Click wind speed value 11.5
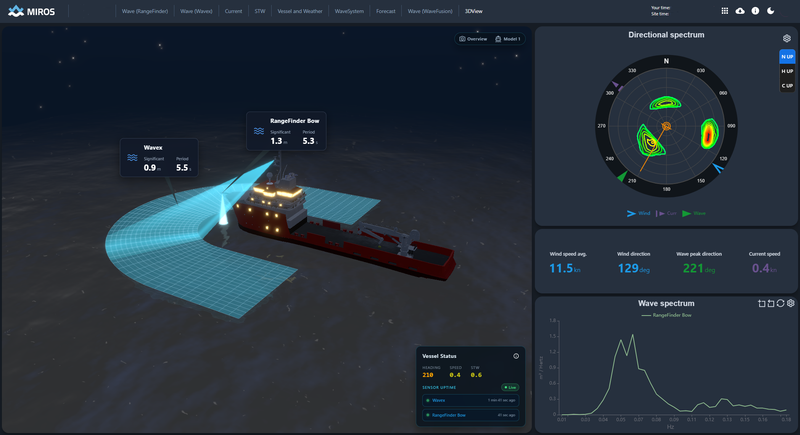 point(561,268)
